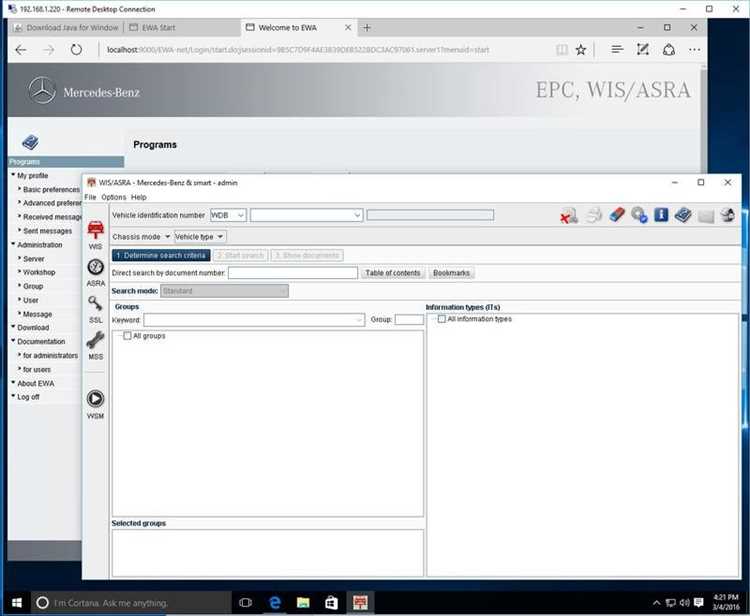Open the vehicle identification number combo box
The width and height of the screenshot is (750, 616).
pyautogui.click(x=306, y=215)
